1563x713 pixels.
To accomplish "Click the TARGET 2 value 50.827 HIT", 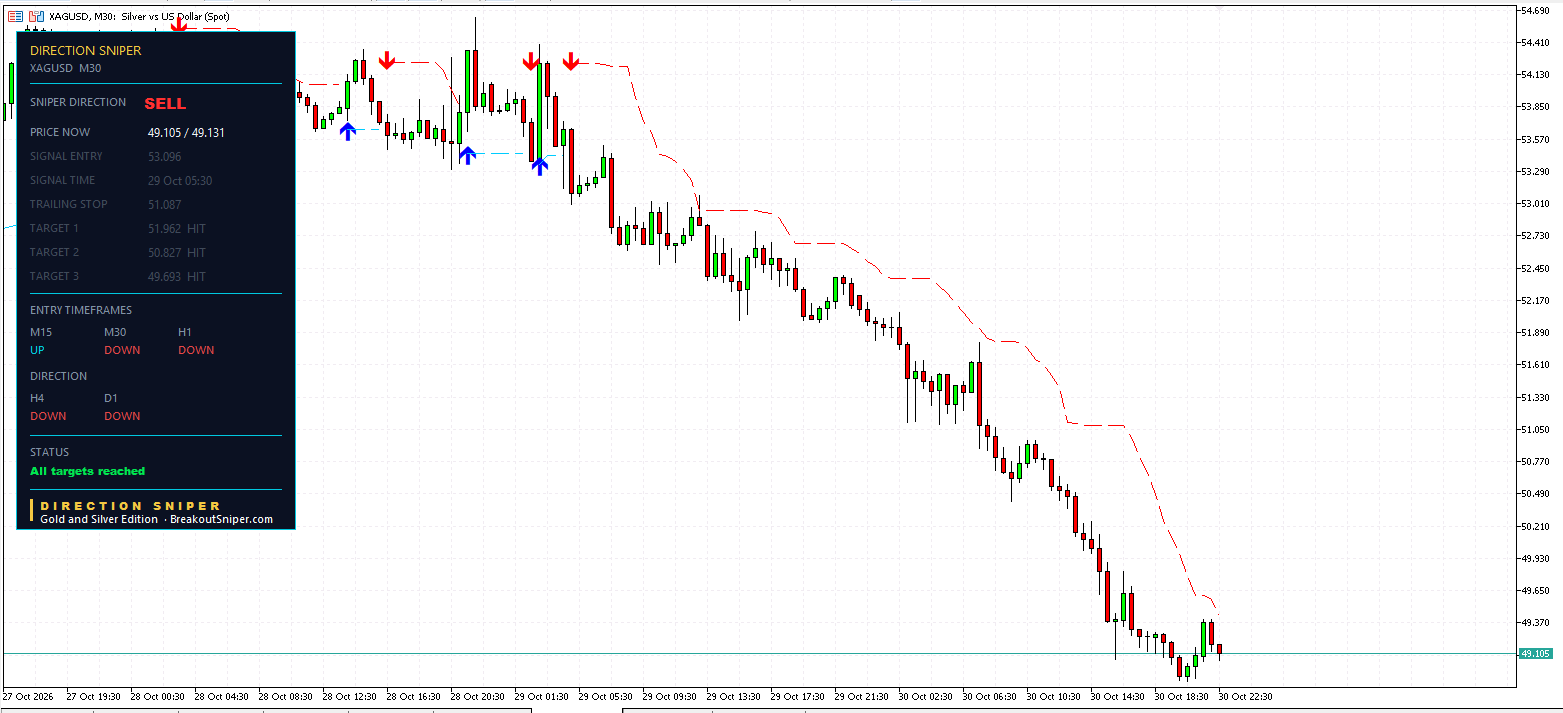I will pos(176,252).
